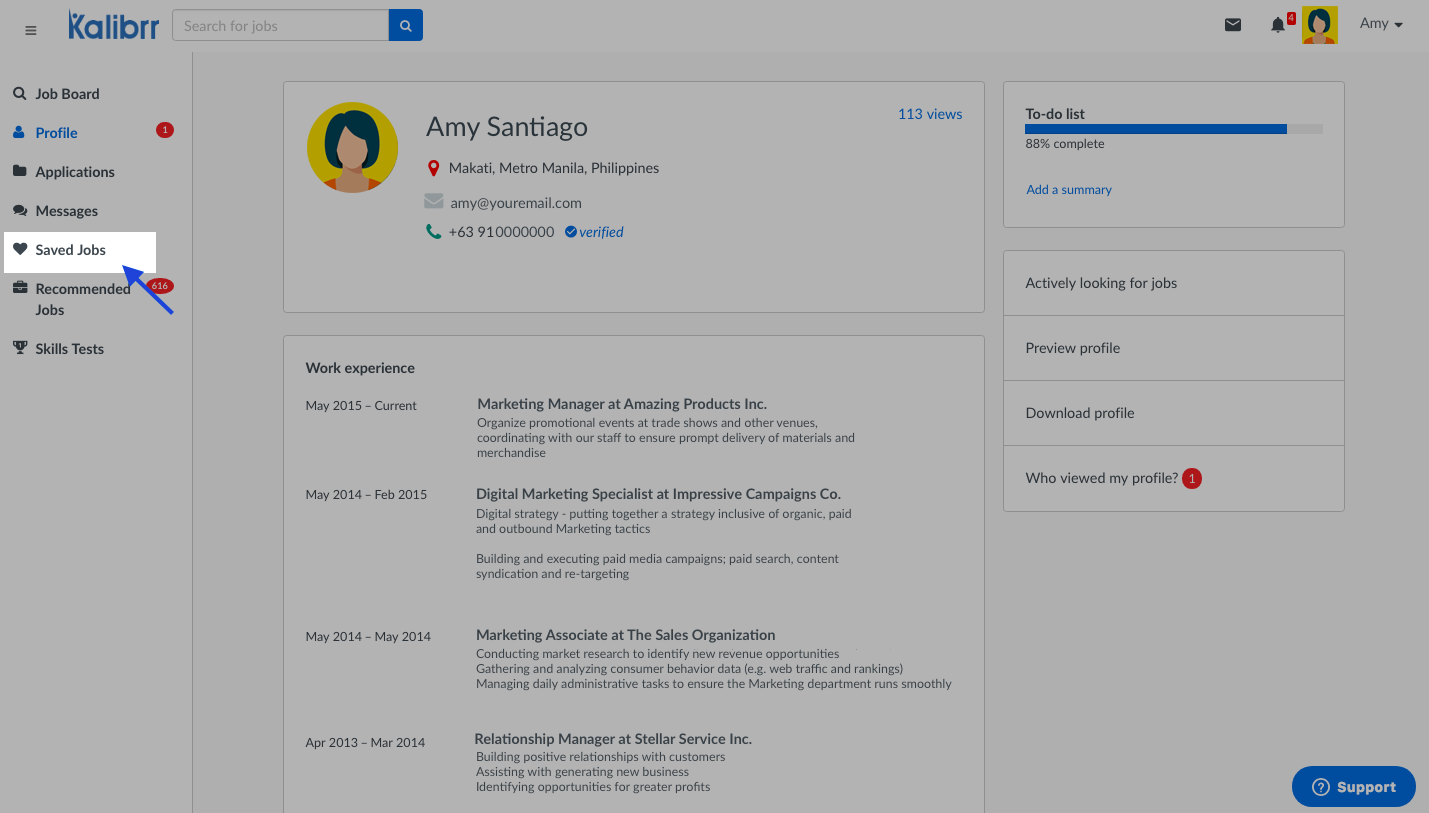Open Job Board in sidebar
Image resolution: width=1429 pixels, height=813 pixels.
(67, 94)
